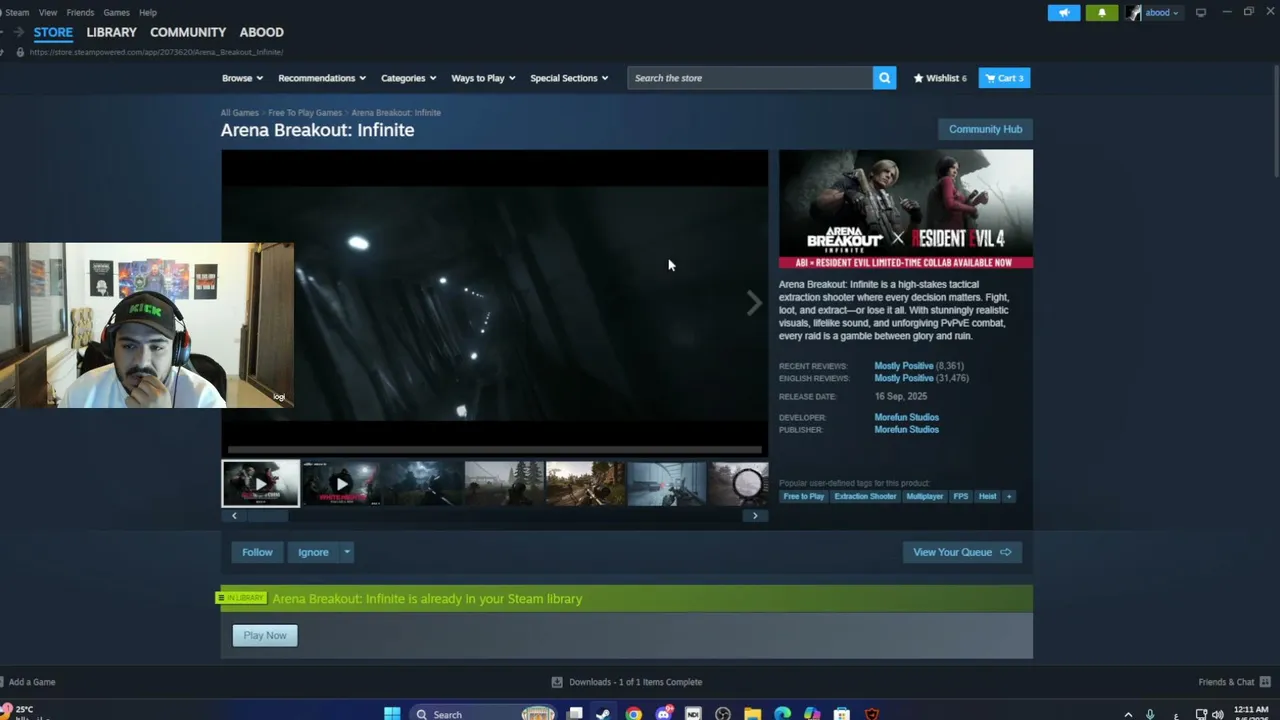The height and width of the screenshot is (720, 1280).
Task: Open Steam from the taskbar
Action: coord(603,714)
